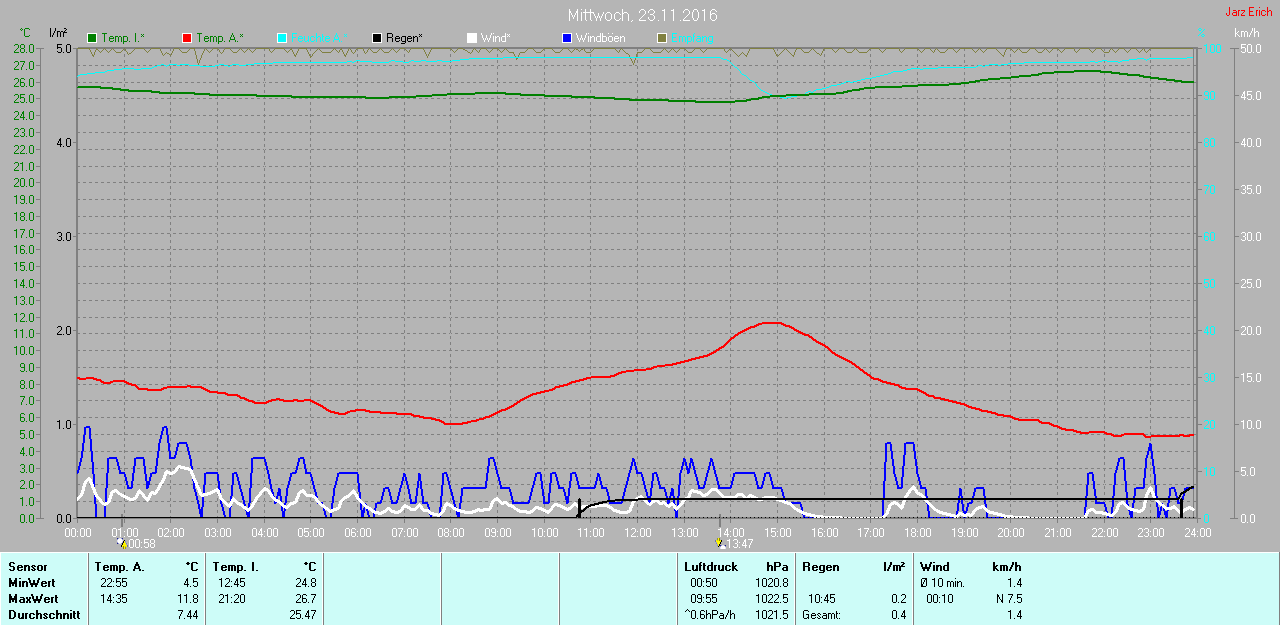Click the blue Windböen legend square
The height and width of the screenshot is (625, 1280).
point(567,38)
